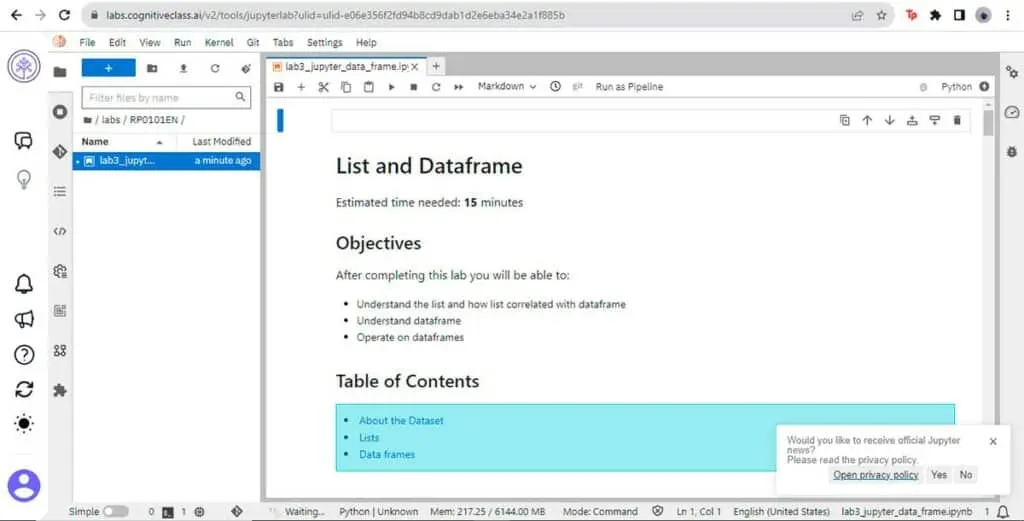Follow the Lists link
This screenshot has height=521, width=1024.
point(369,437)
